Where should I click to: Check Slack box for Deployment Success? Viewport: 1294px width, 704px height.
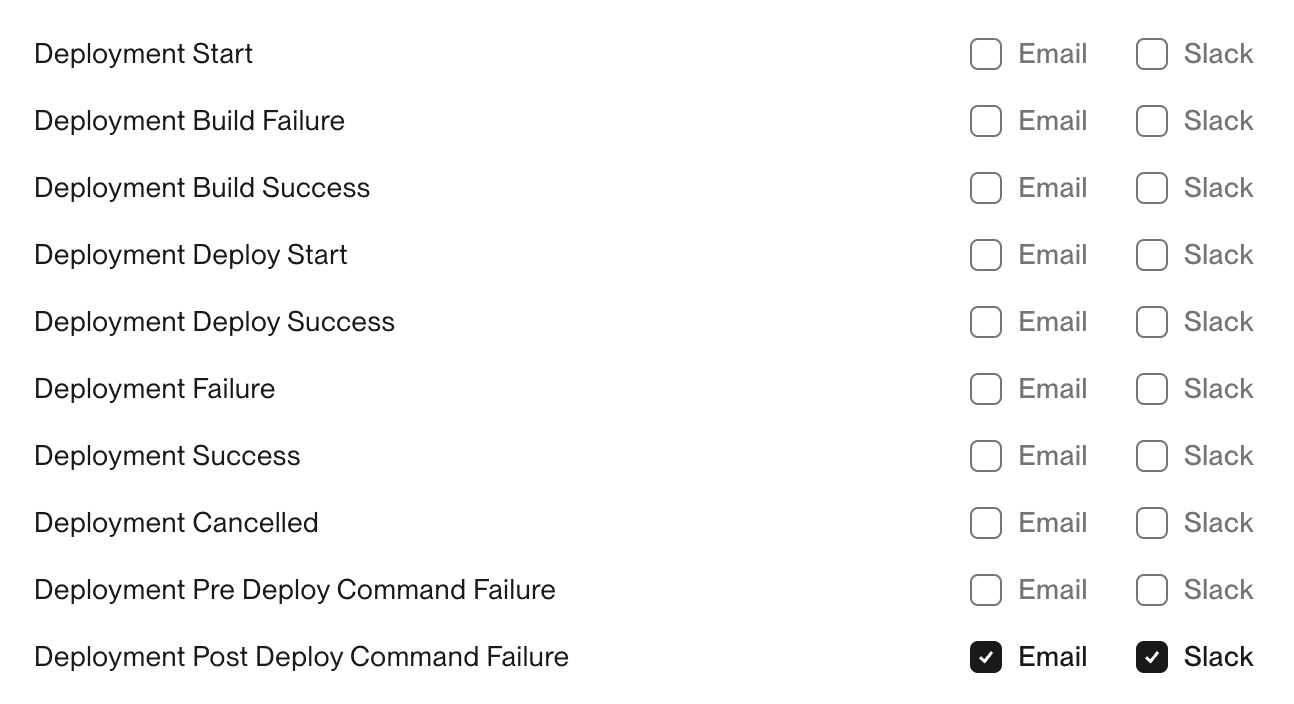coord(1152,456)
